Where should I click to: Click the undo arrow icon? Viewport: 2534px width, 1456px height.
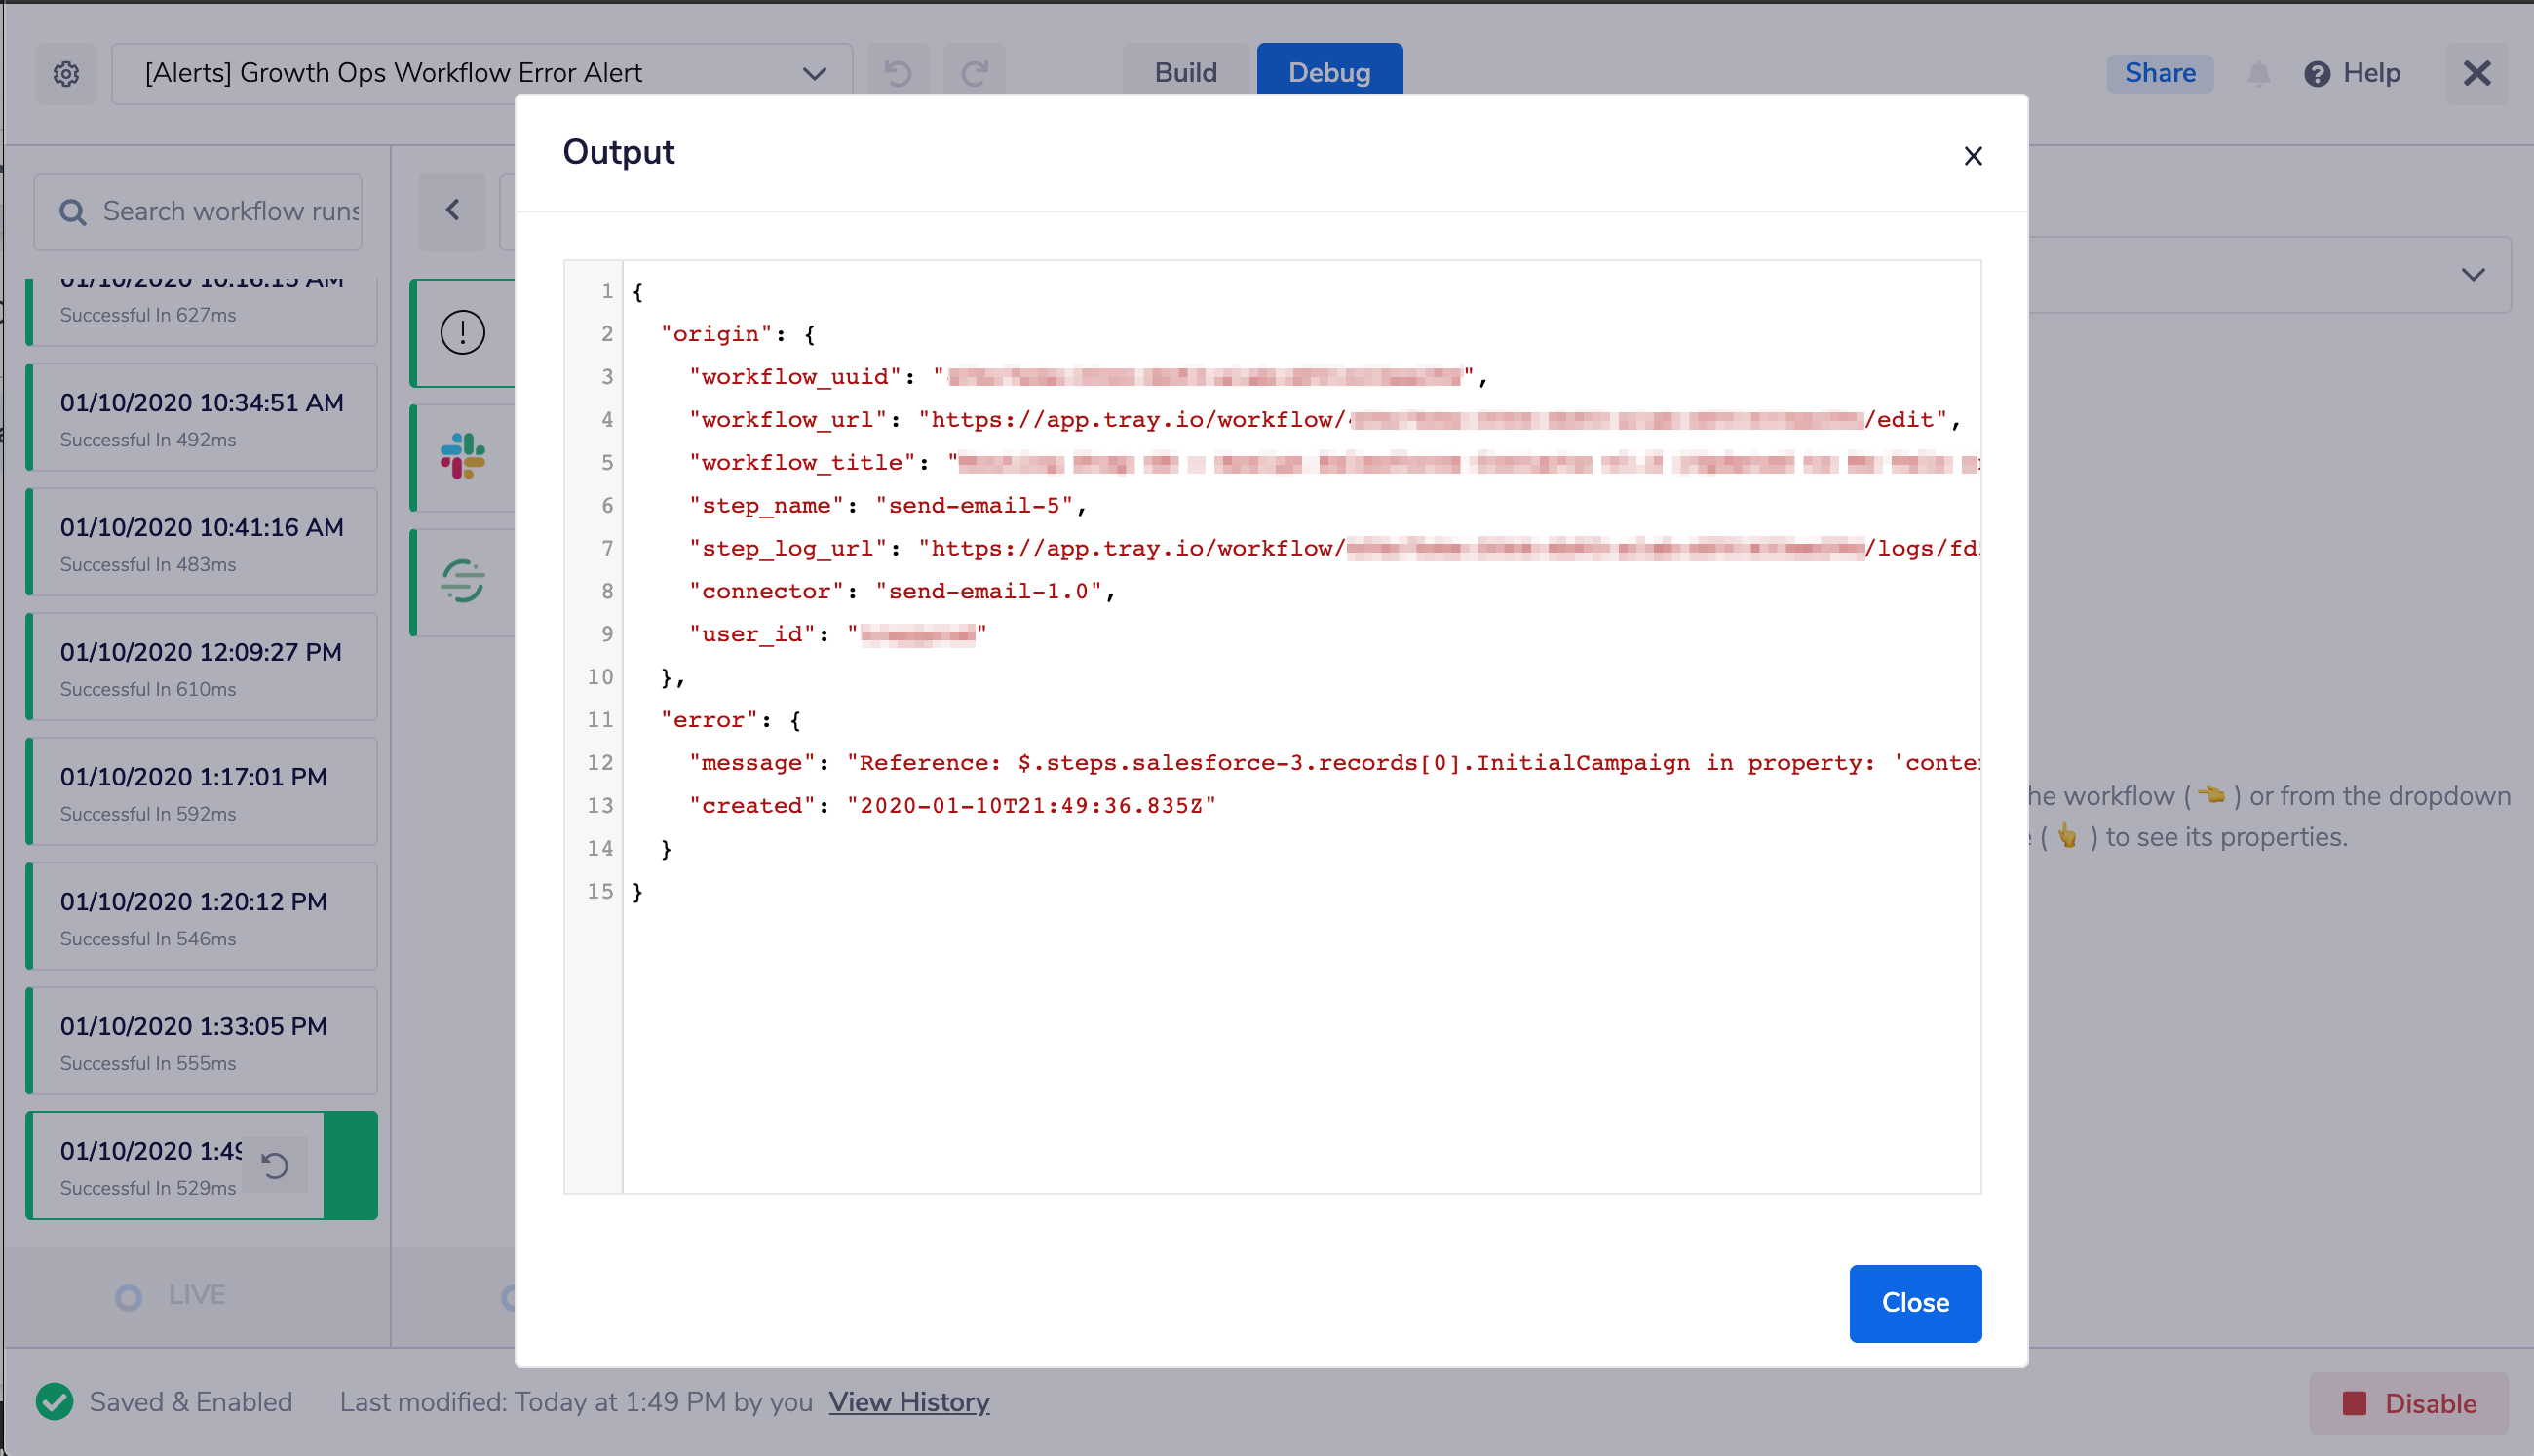pyautogui.click(x=897, y=73)
